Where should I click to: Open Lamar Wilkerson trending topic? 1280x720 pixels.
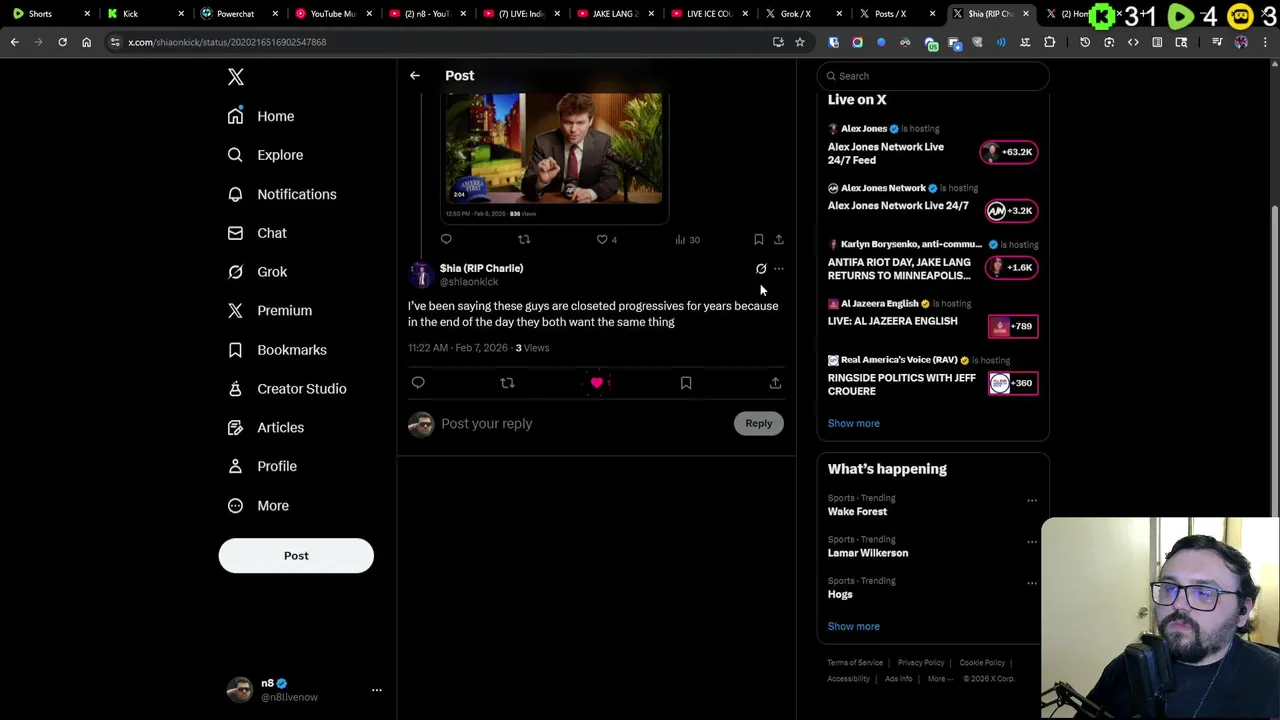[x=868, y=553]
